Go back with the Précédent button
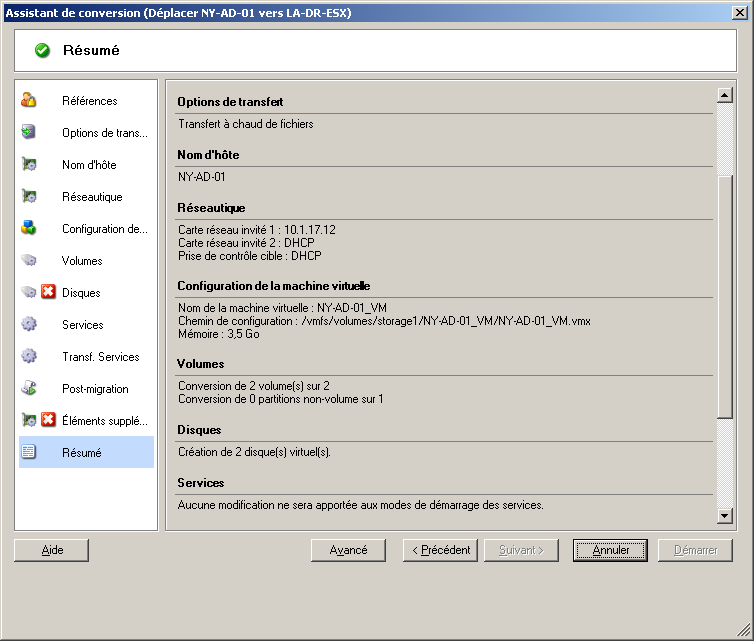This screenshot has width=754, height=641. coord(440,550)
